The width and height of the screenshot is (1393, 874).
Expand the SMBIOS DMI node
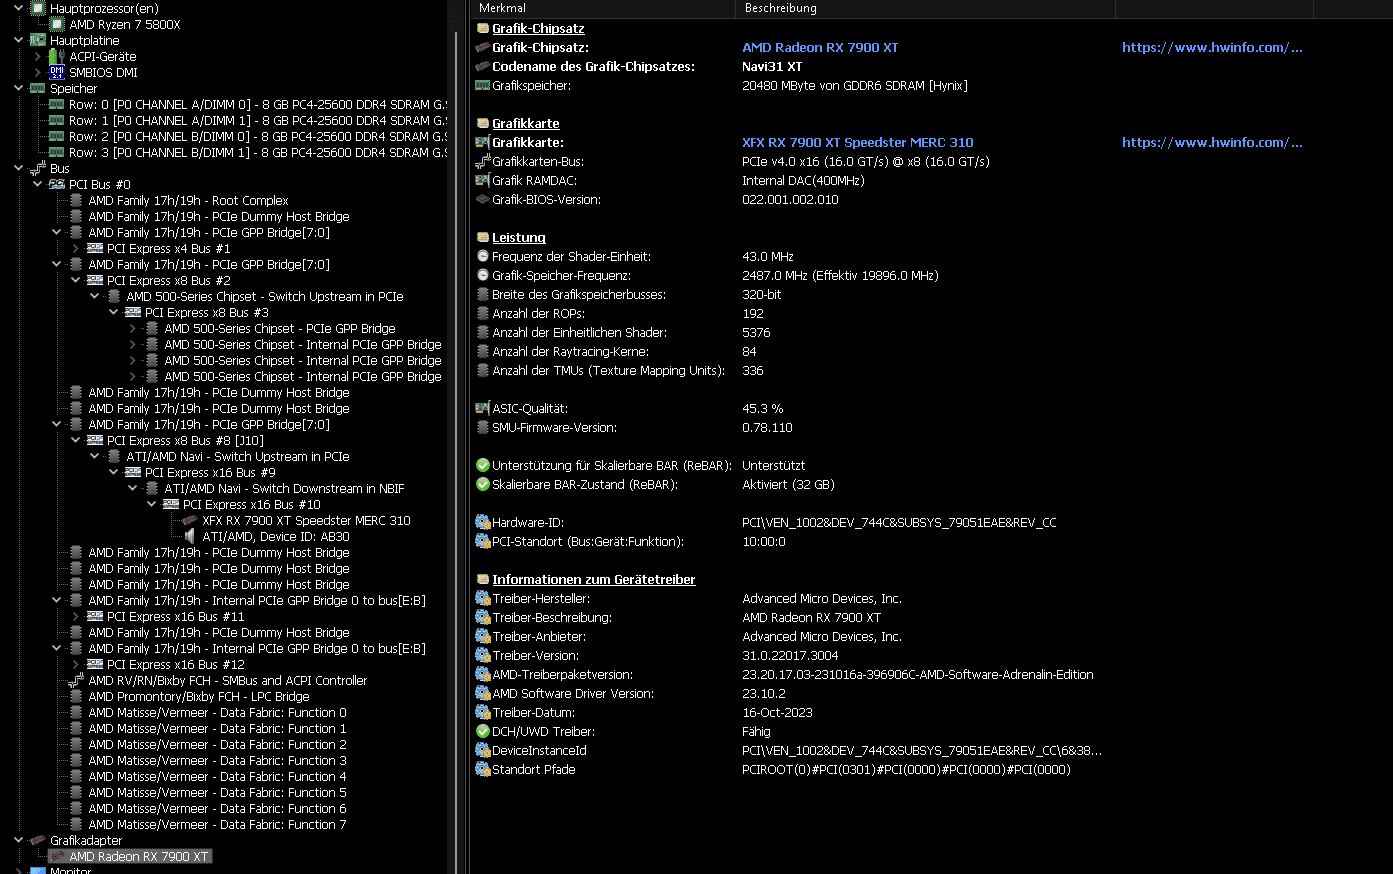[x=38, y=72]
